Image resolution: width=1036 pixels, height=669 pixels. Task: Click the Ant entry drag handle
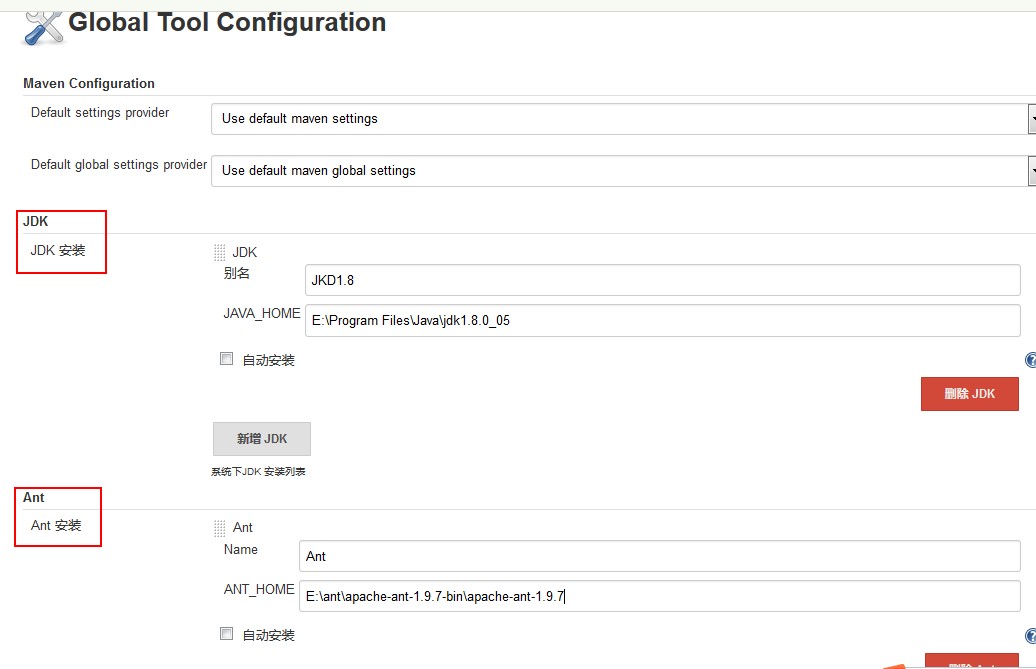pos(220,528)
